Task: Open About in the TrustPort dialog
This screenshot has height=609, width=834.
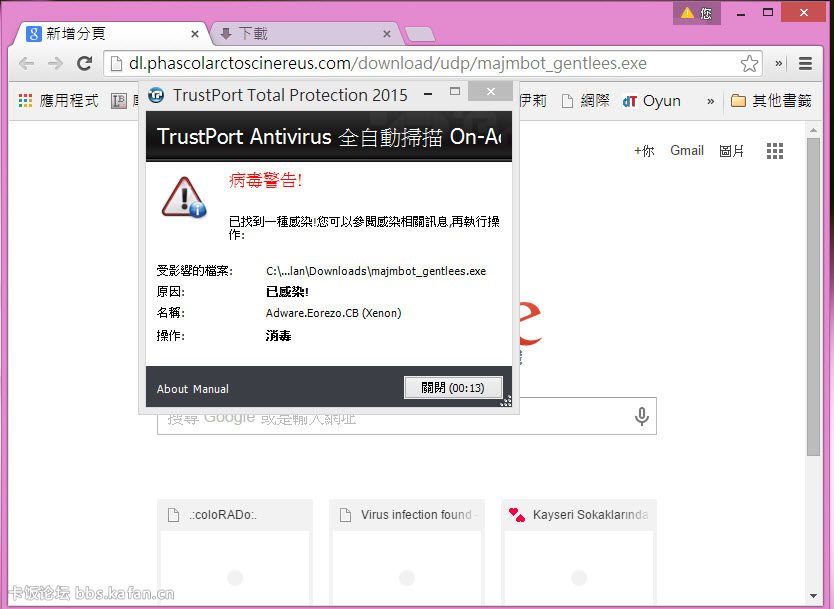Action: (172, 389)
